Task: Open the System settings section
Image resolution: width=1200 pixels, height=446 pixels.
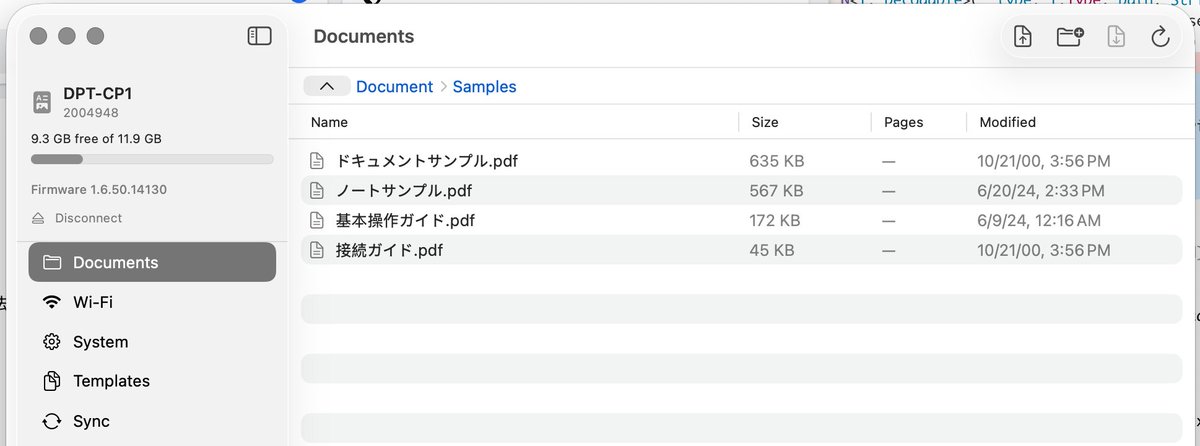Action: pyautogui.click(x=152, y=342)
